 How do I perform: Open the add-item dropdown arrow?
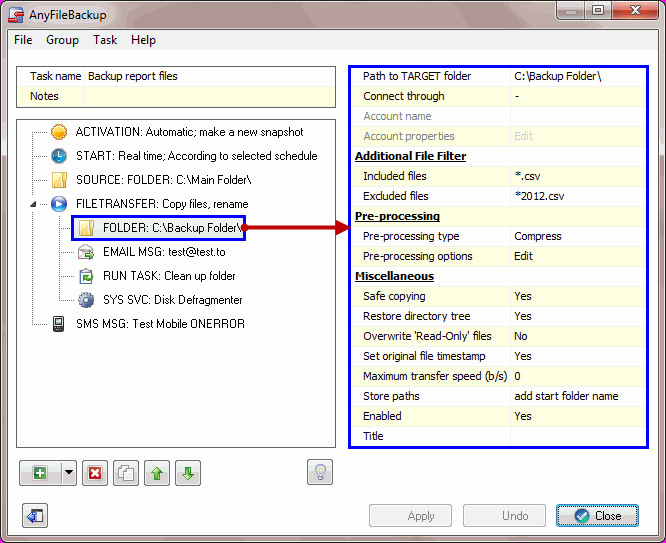[69, 473]
